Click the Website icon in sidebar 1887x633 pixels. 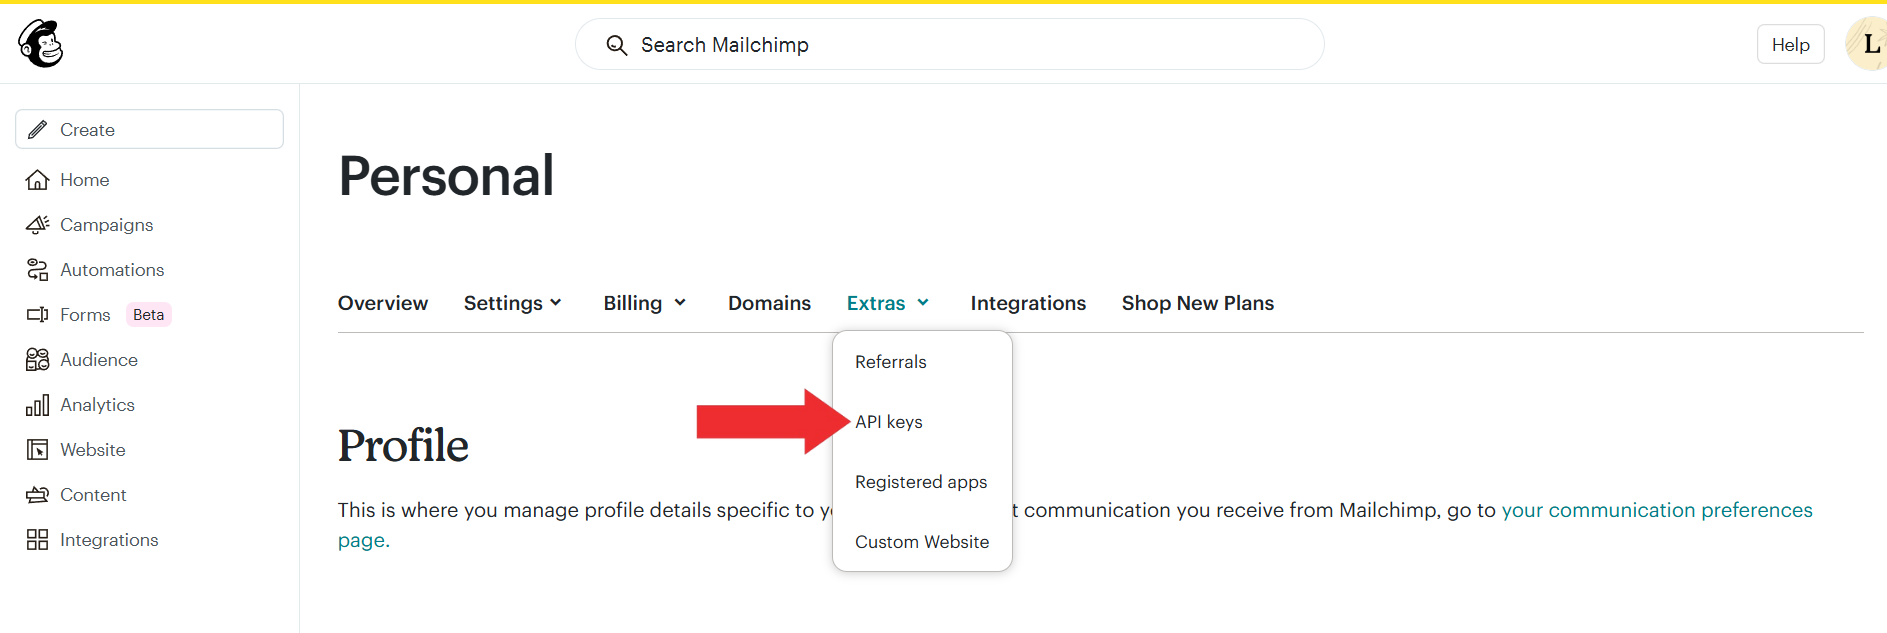pos(37,450)
